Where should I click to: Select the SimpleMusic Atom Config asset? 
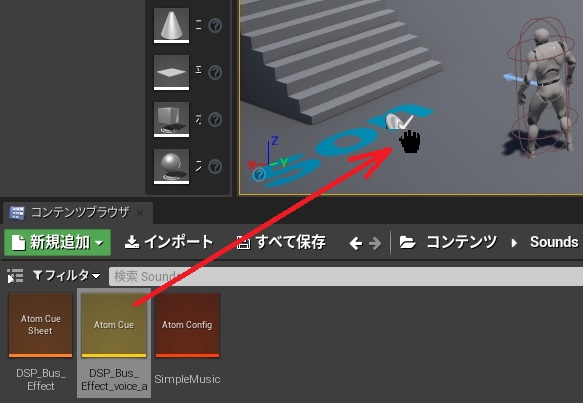click(187, 339)
